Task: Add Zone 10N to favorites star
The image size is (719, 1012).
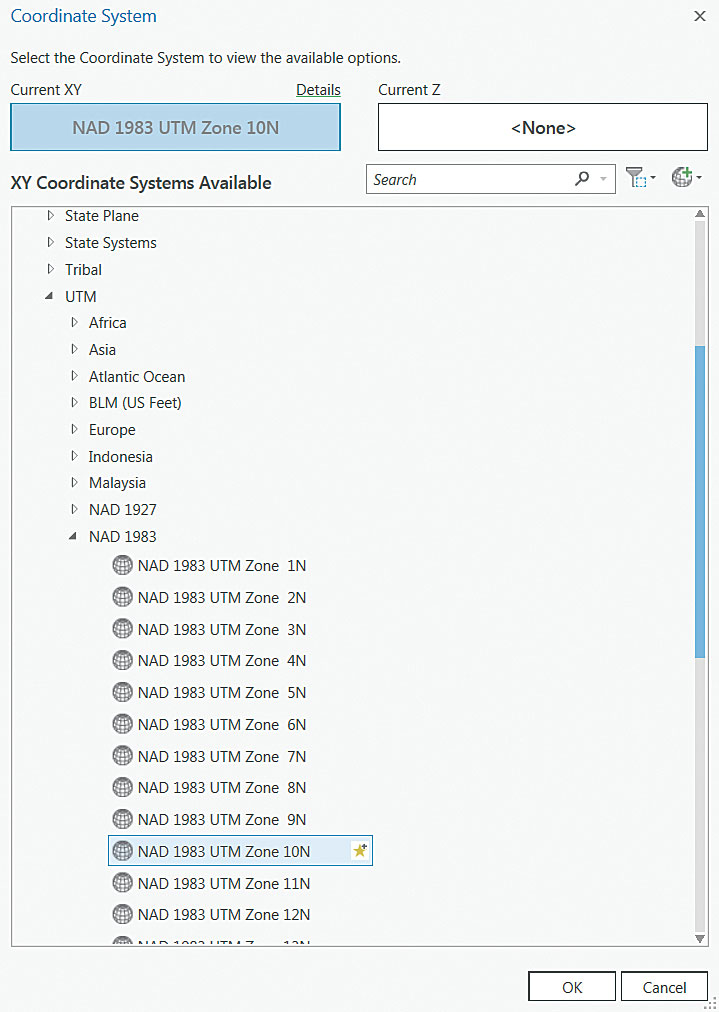Action: 360,851
